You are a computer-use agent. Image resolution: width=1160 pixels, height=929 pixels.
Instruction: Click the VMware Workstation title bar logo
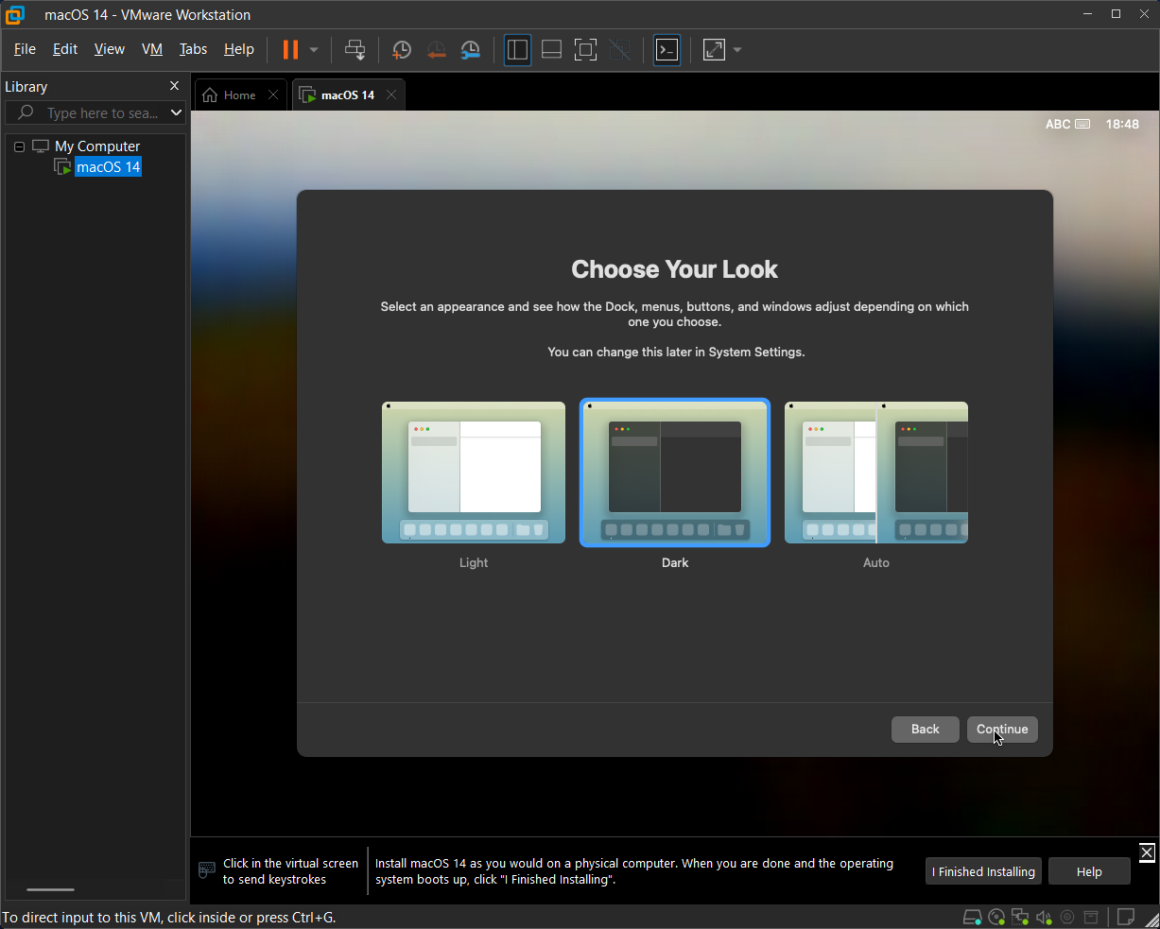pos(15,14)
